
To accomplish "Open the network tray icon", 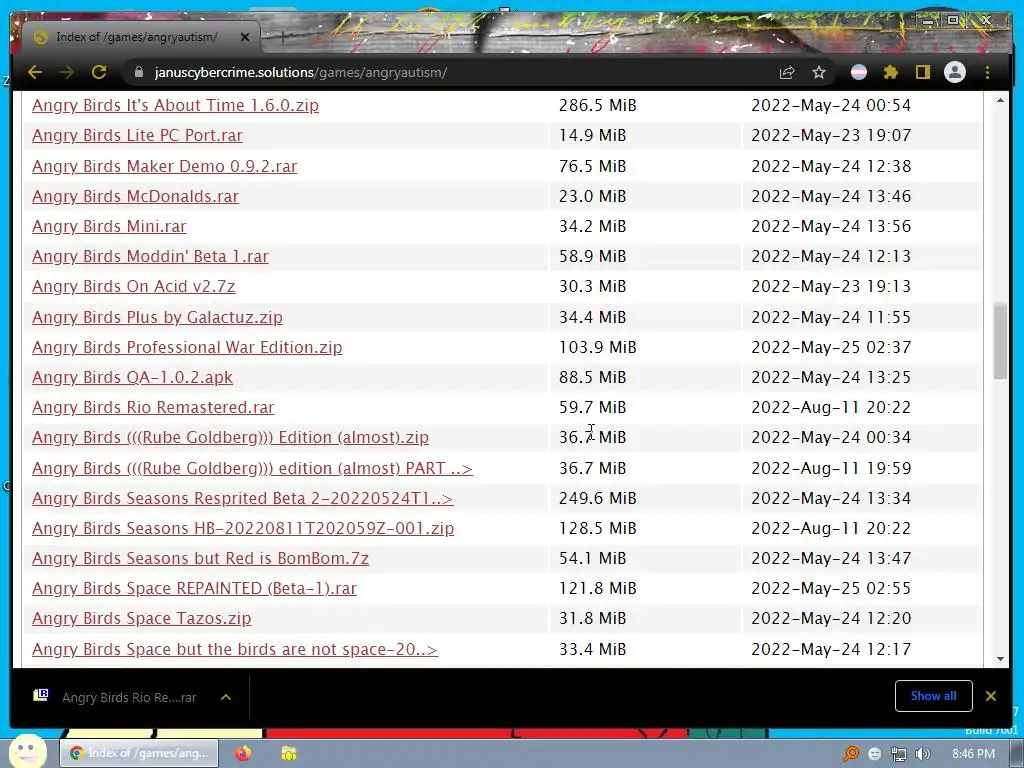I will coord(899,754).
